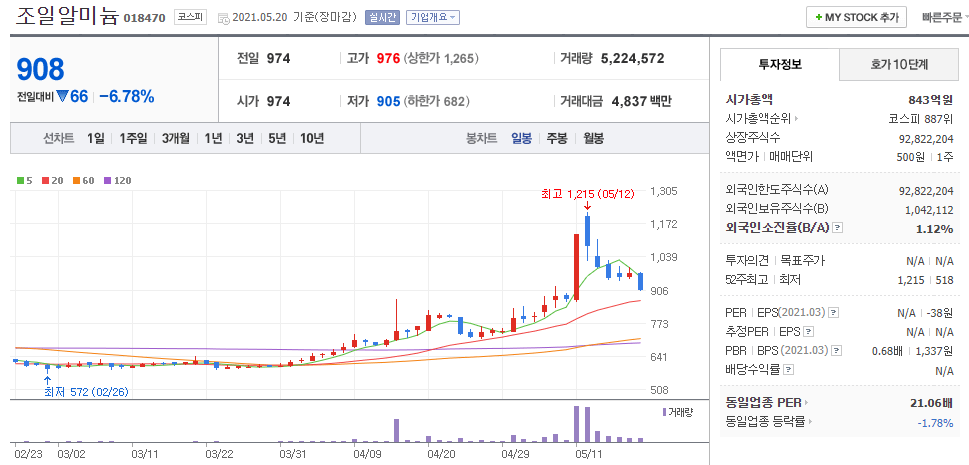Click the green plus icon on MY STOCK 추가
The image size is (969, 465).
coord(819,17)
